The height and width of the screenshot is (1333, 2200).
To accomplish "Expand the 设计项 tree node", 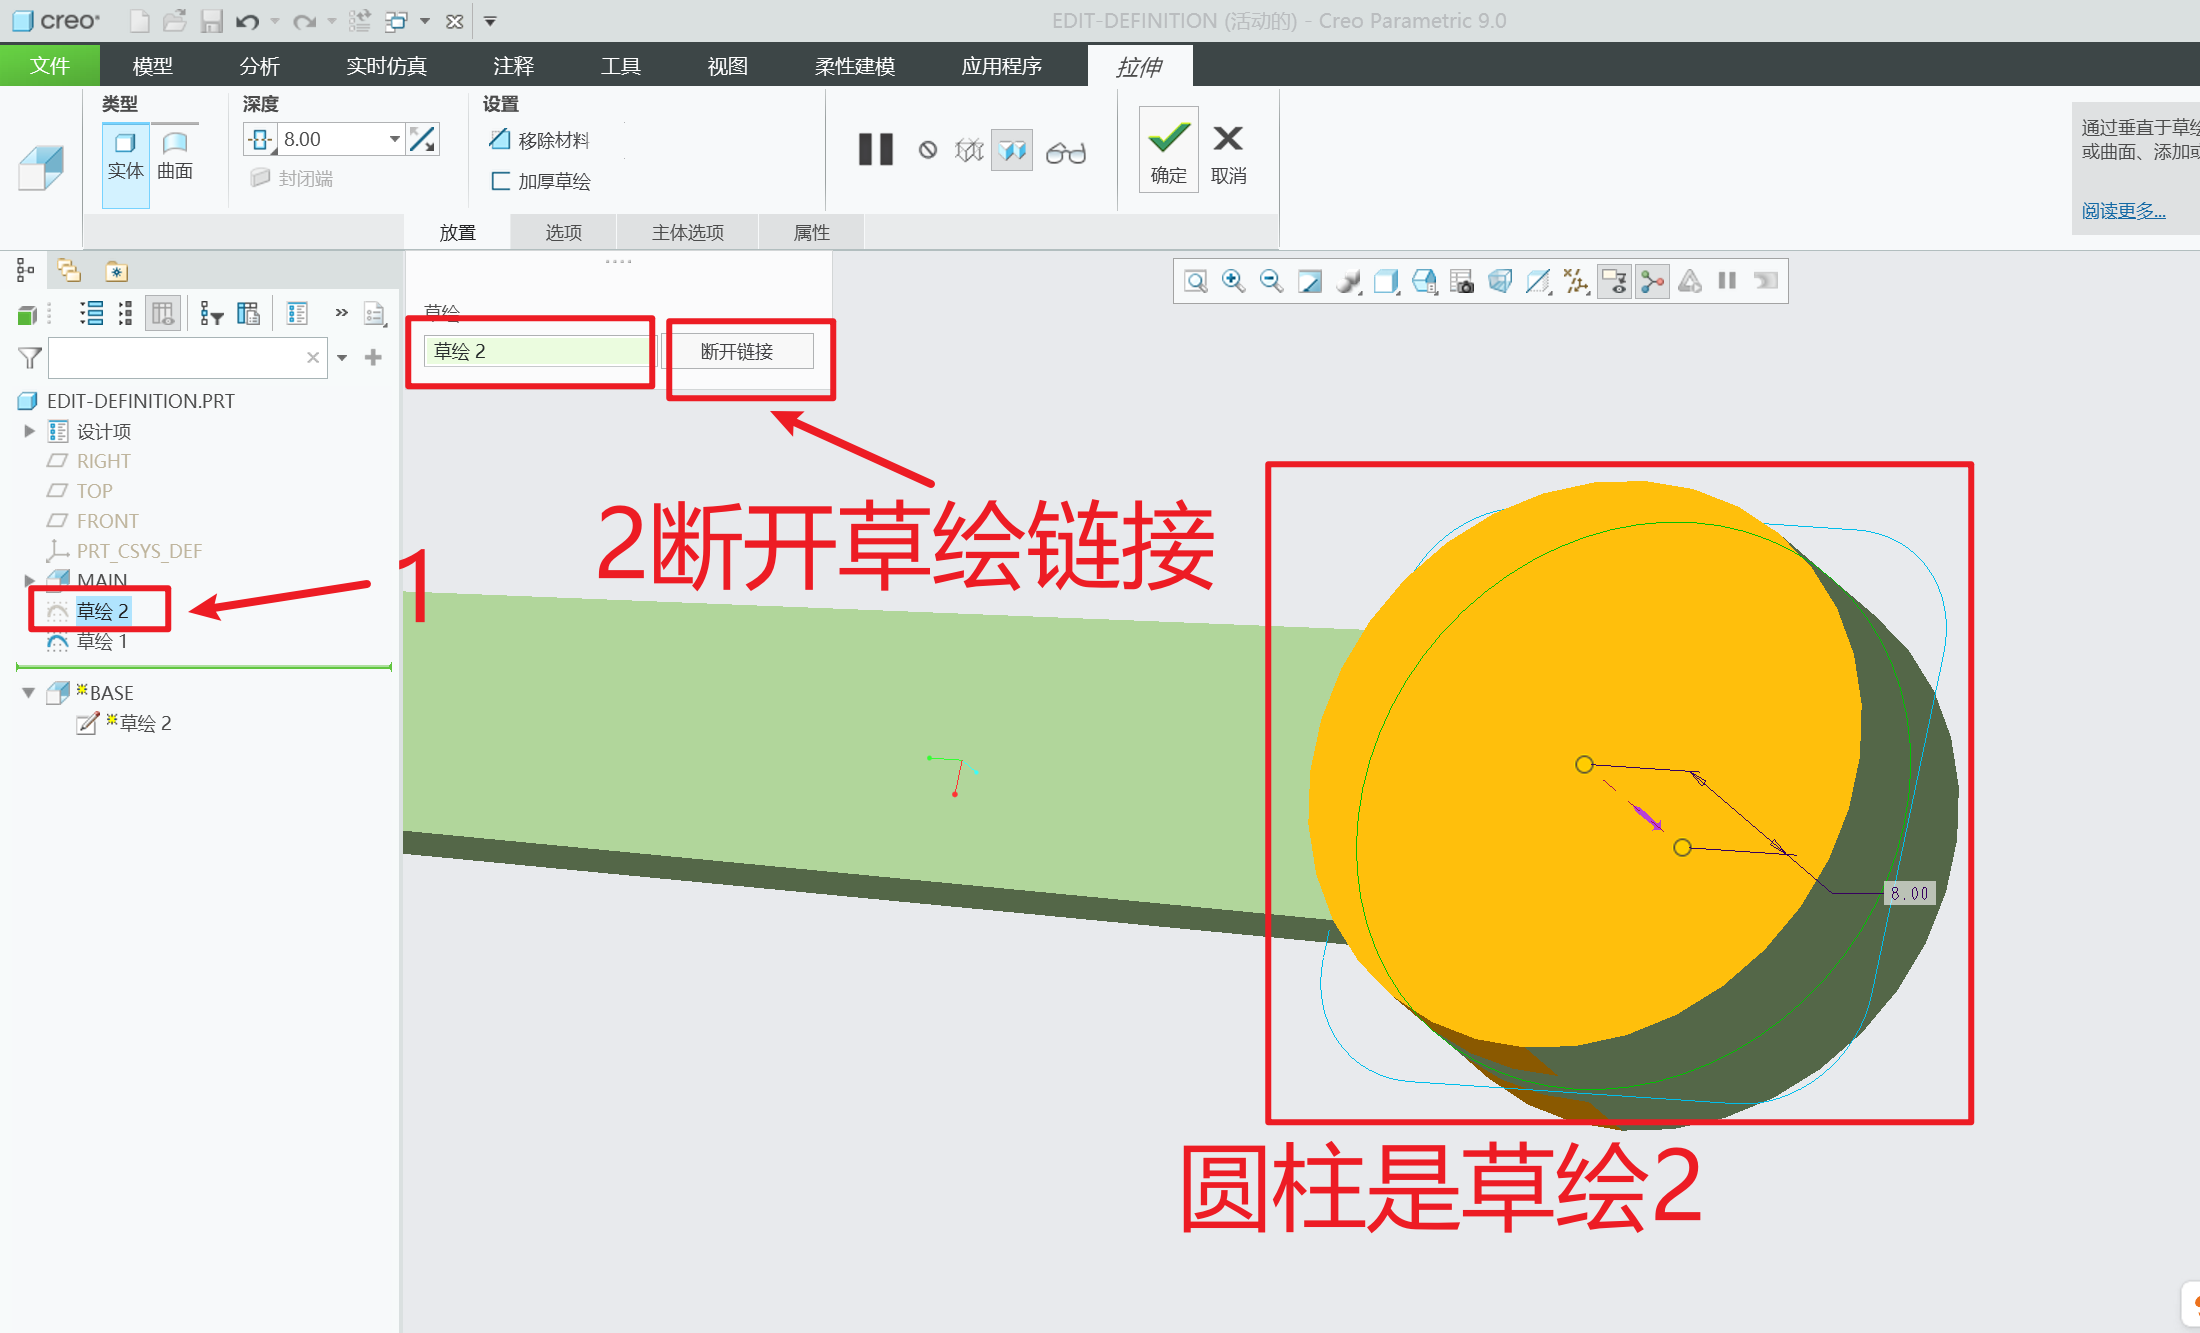I will tap(29, 431).
